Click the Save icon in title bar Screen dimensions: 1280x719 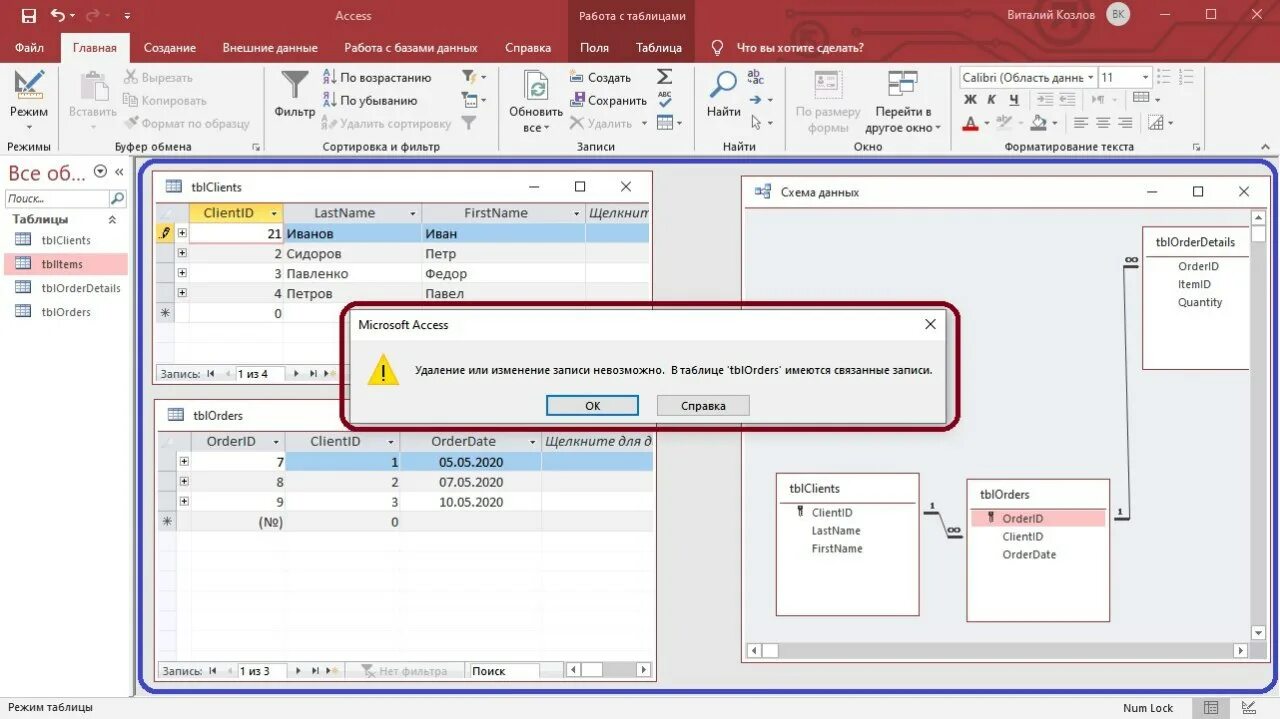28,15
